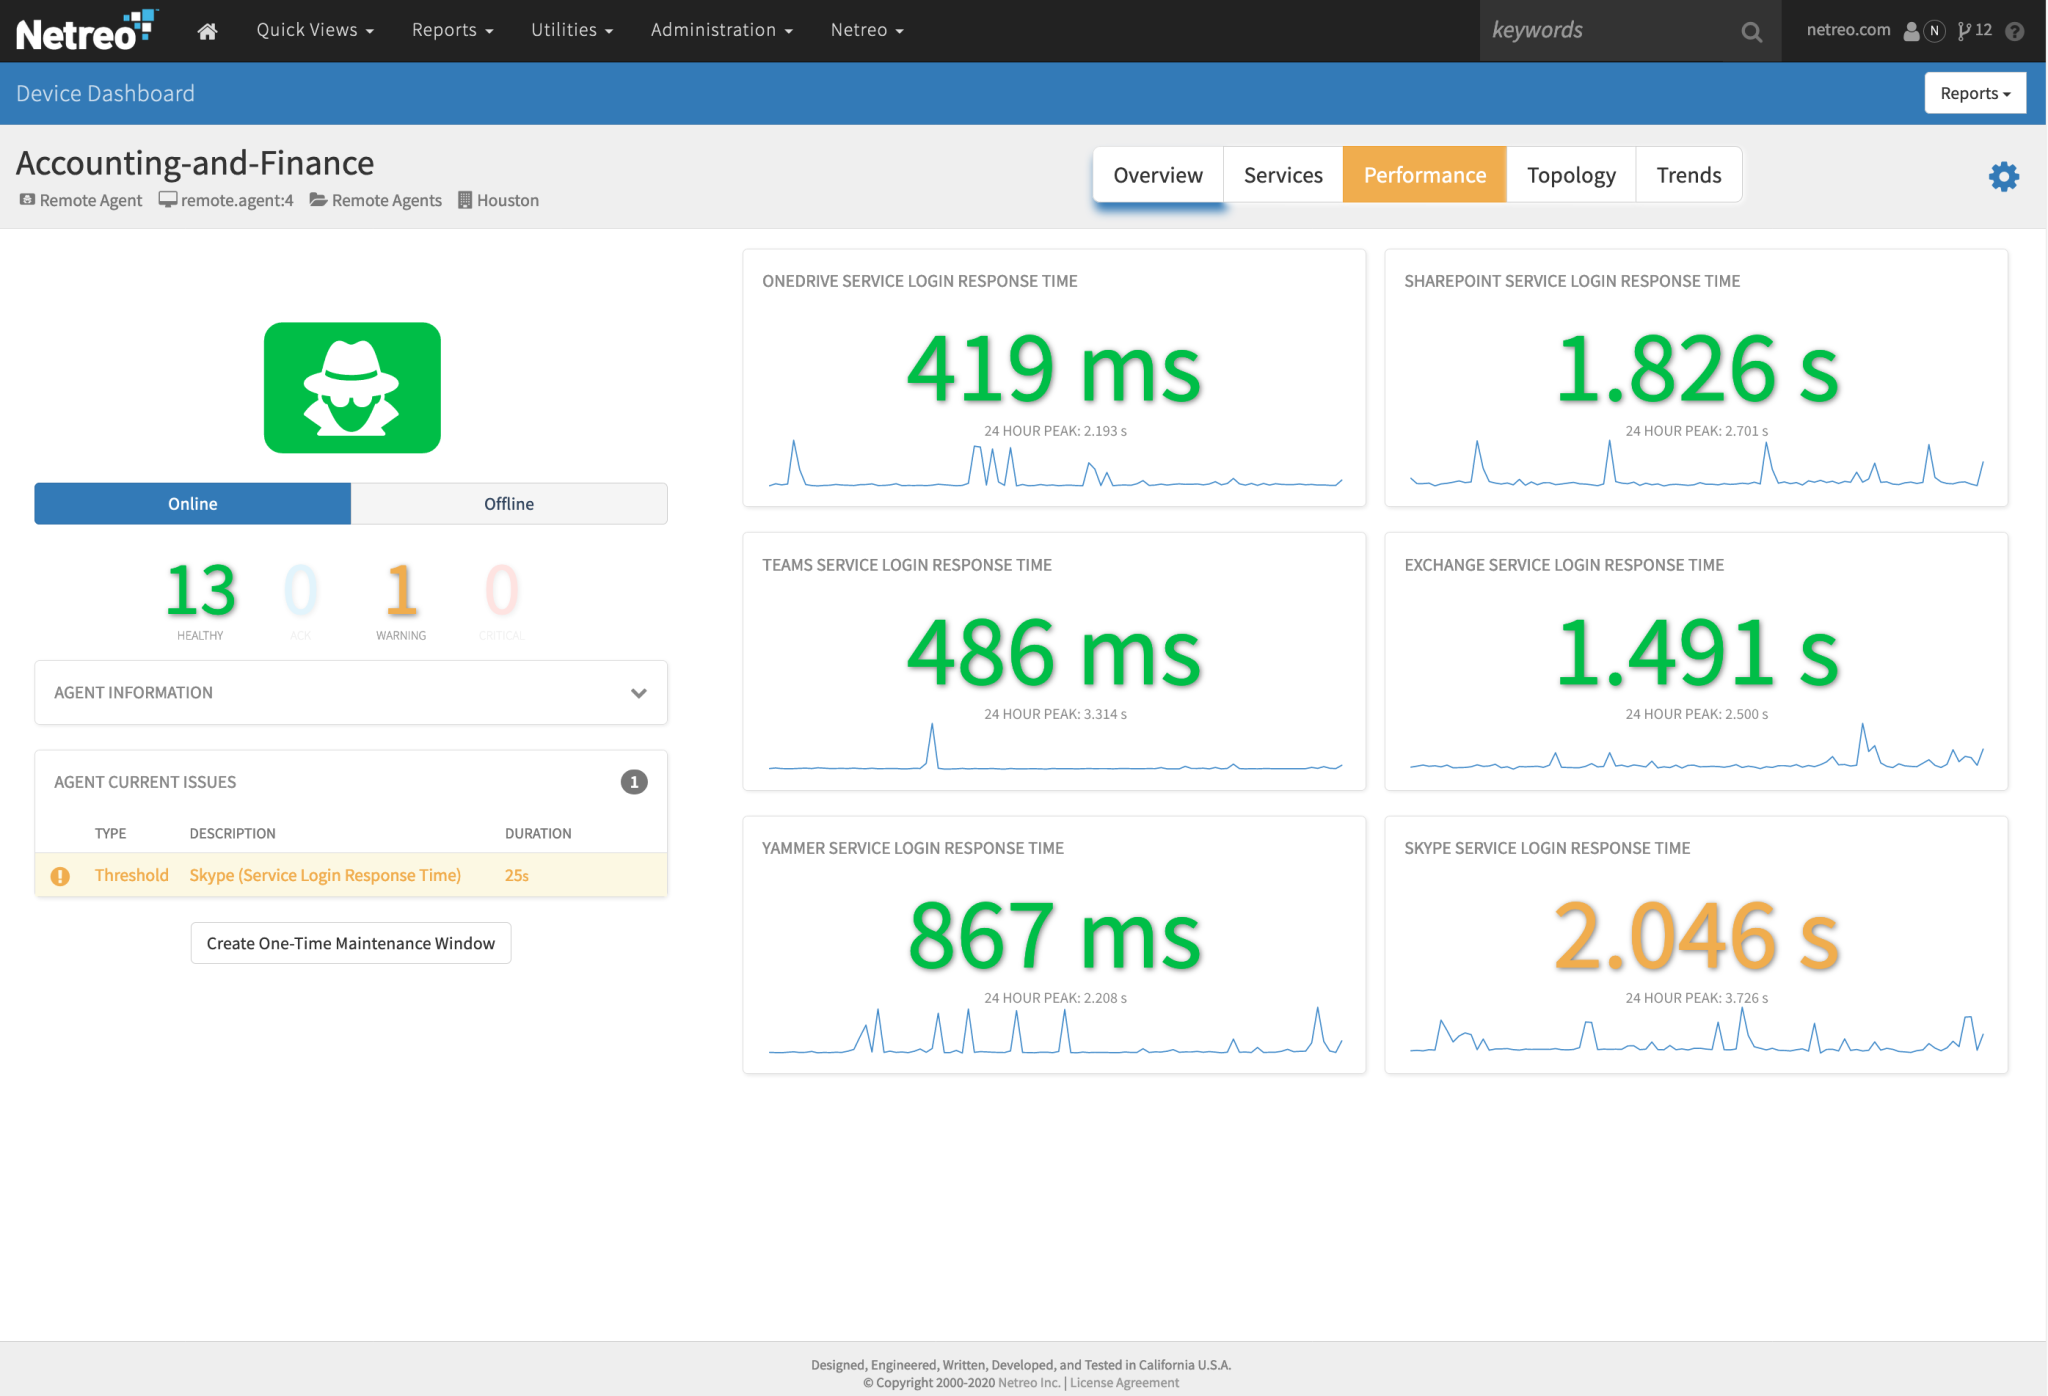This screenshot has width=2048, height=1396.
Task: Open the Quick Views dropdown menu
Action: tap(314, 29)
